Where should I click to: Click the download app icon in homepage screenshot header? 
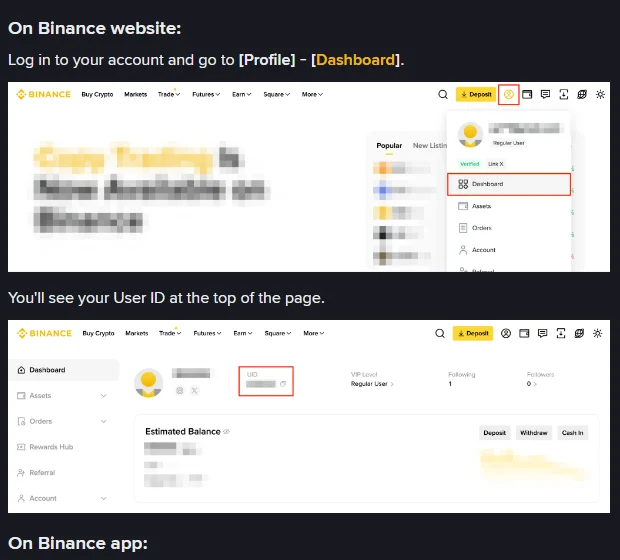563,95
